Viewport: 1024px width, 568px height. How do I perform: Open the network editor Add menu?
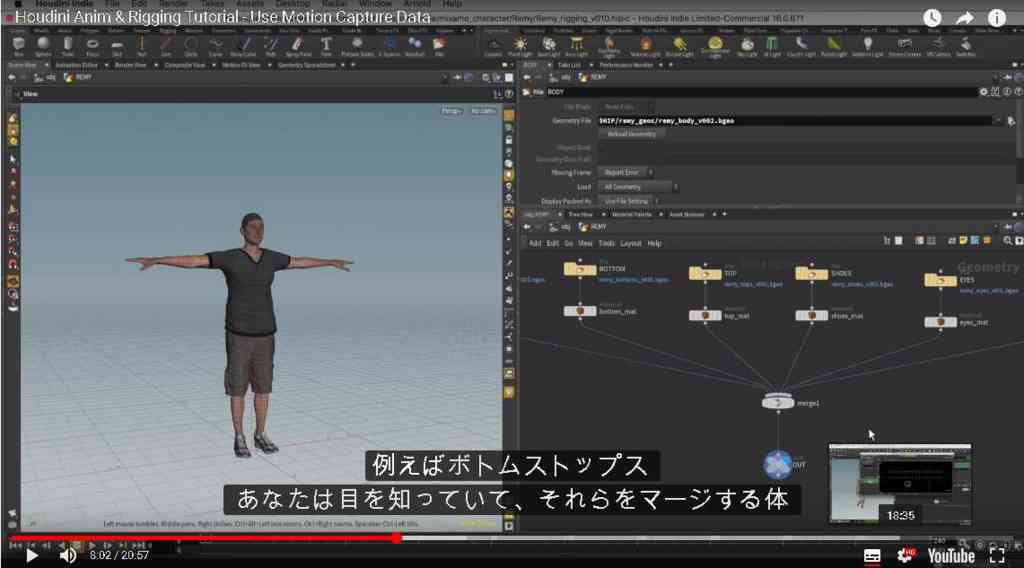pyautogui.click(x=535, y=244)
